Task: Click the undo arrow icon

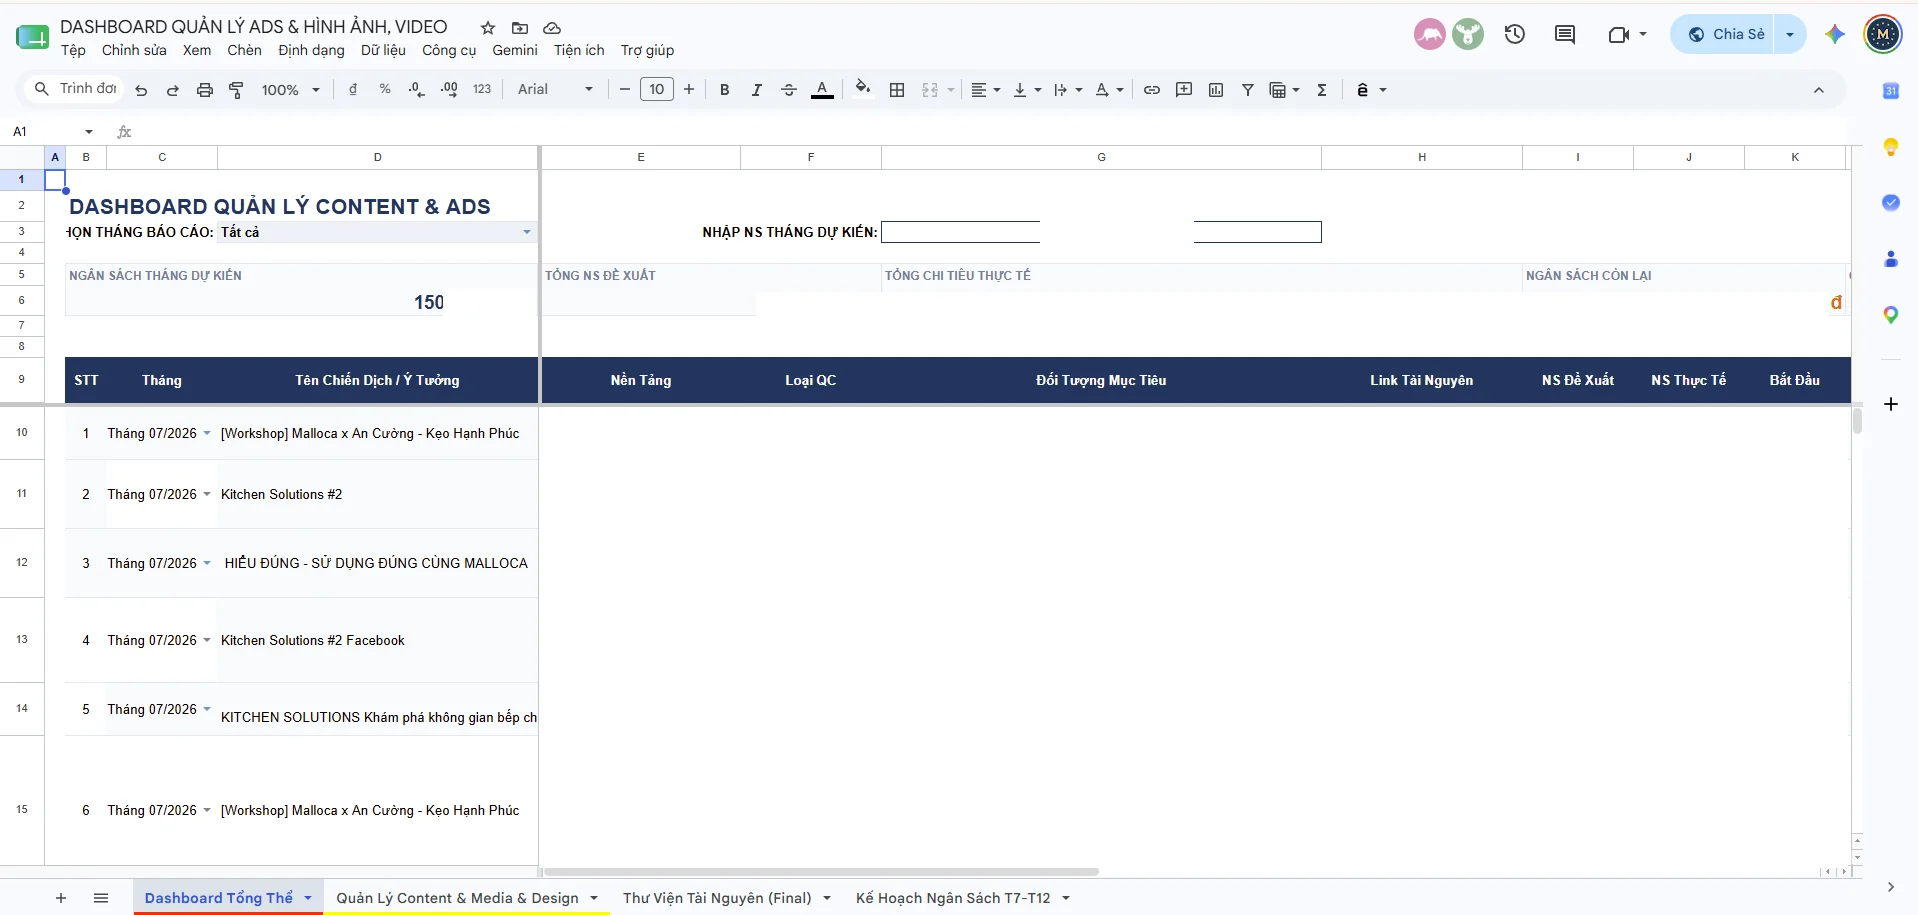Action: [x=141, y=90]
